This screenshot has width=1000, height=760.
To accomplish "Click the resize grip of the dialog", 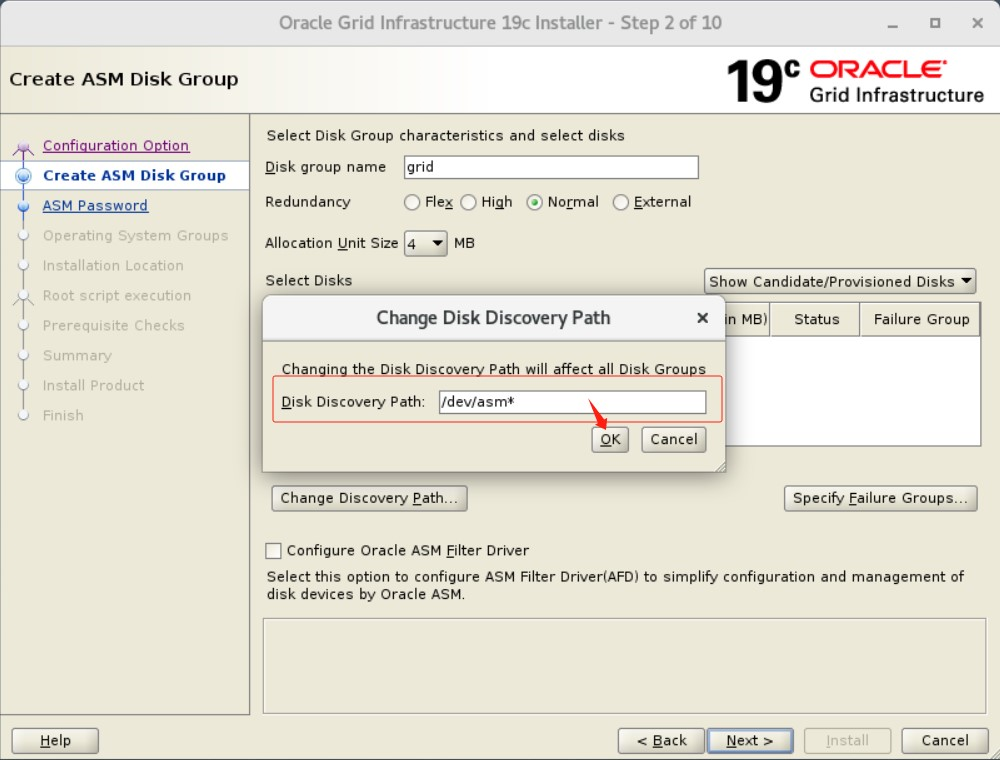I will (720, 467).
